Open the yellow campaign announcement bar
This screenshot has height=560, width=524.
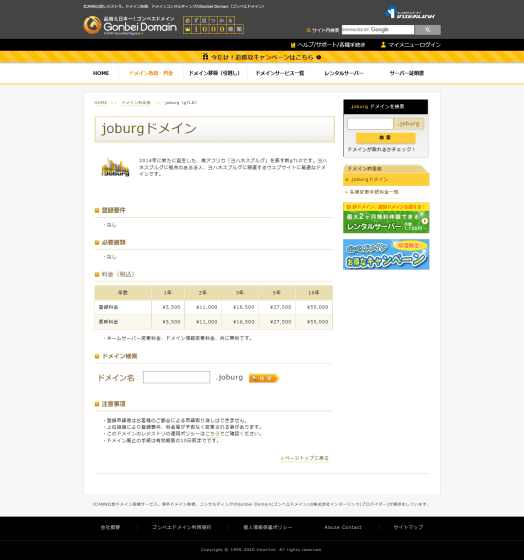(x=262, y=57)
